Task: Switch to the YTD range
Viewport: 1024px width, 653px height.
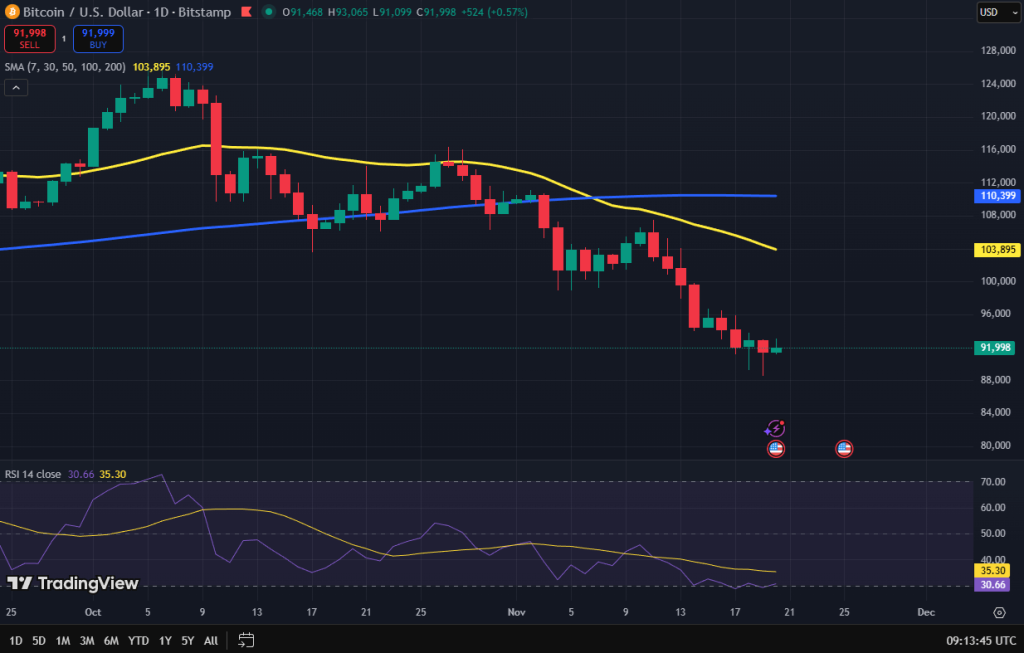Action: [138, 641]
